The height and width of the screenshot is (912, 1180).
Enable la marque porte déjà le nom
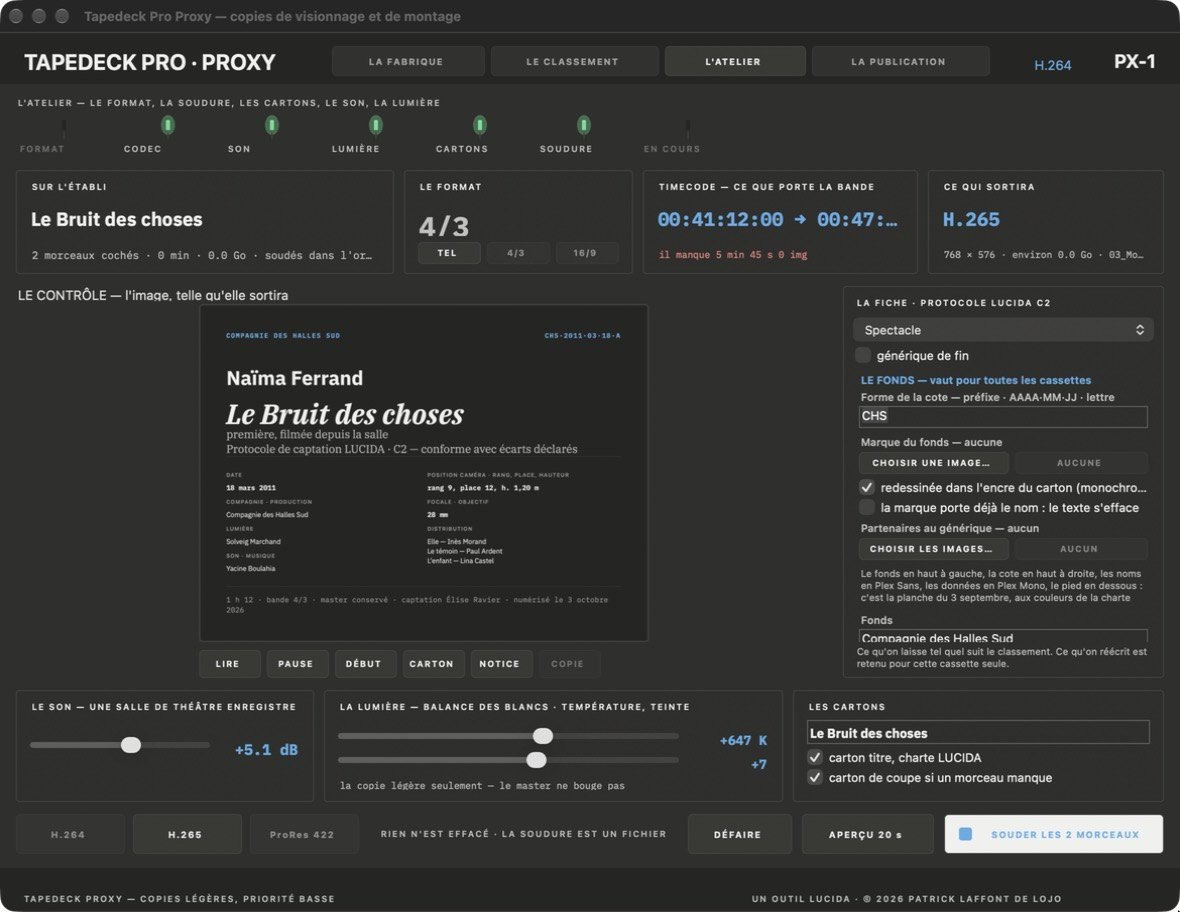click(x=867, y=507)
